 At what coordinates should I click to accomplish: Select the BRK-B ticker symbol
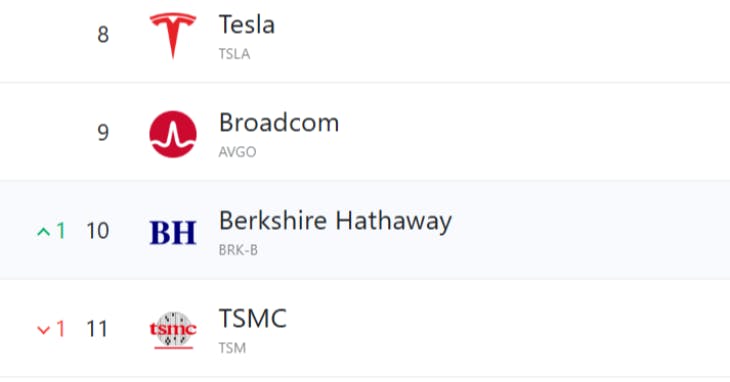tap(238, 250)
